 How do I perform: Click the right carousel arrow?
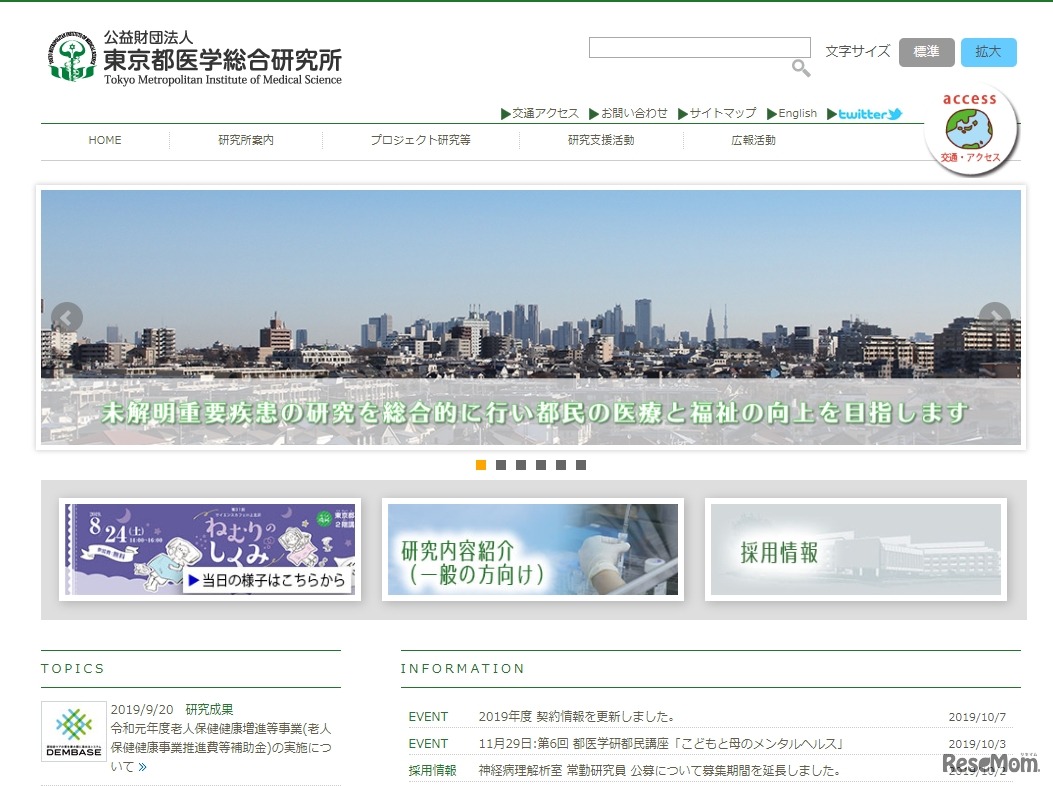[997, 318]
